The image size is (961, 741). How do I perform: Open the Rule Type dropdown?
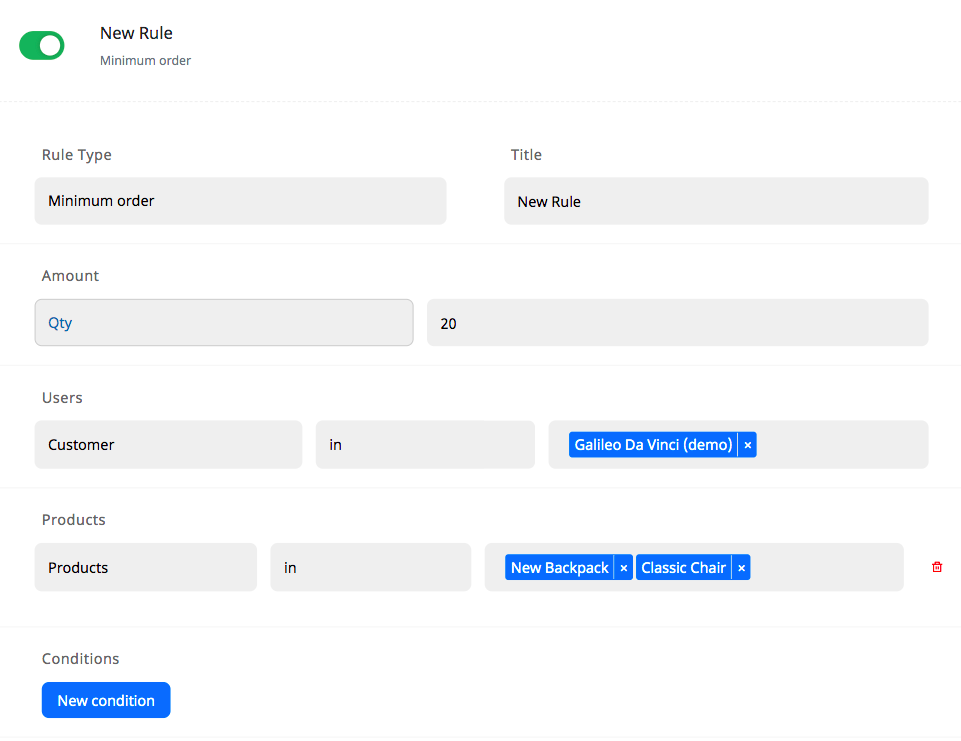tap(240, 201)
